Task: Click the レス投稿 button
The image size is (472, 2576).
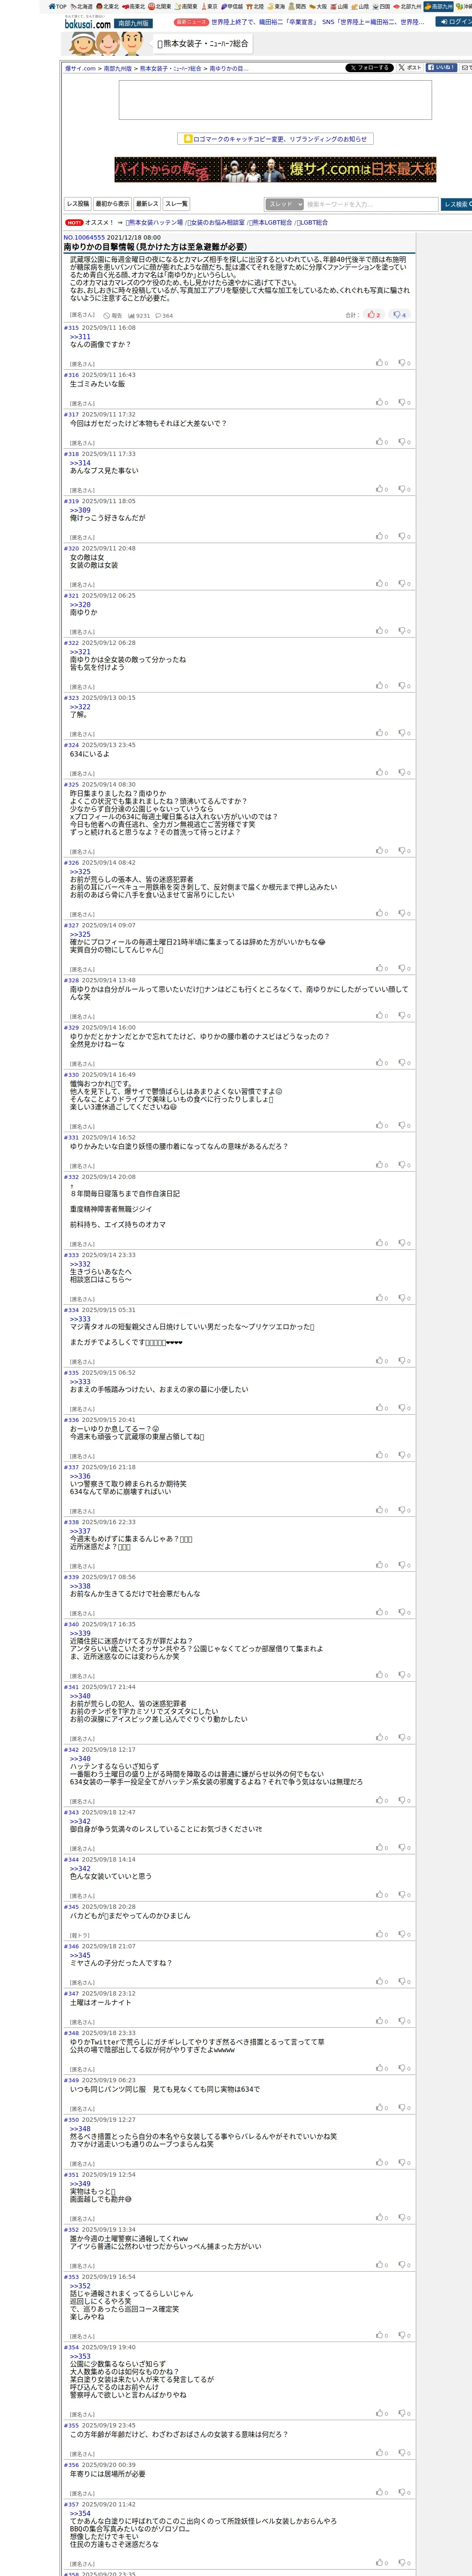Action: 77,204
